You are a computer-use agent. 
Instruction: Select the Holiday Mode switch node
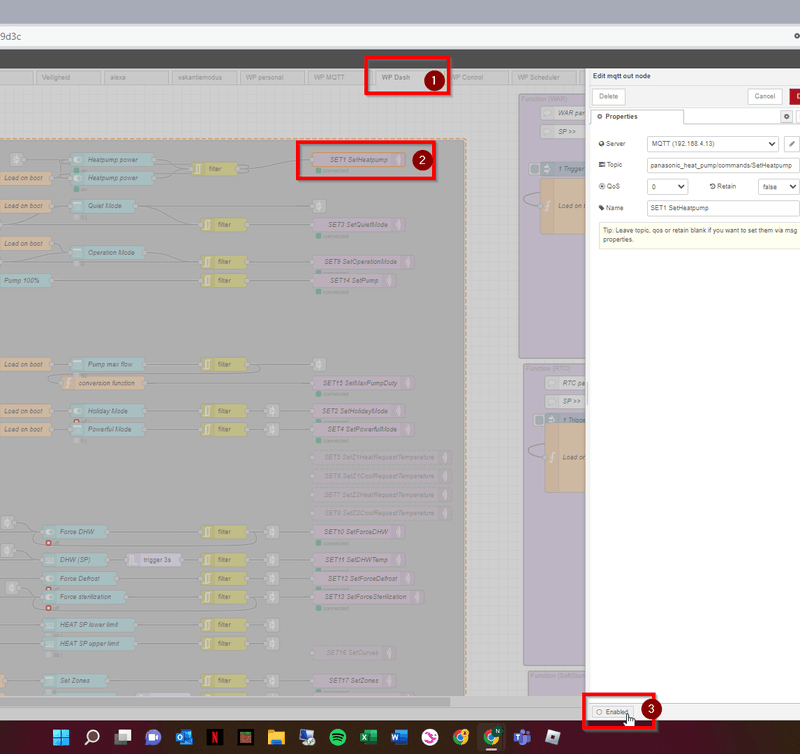(107, 411)
